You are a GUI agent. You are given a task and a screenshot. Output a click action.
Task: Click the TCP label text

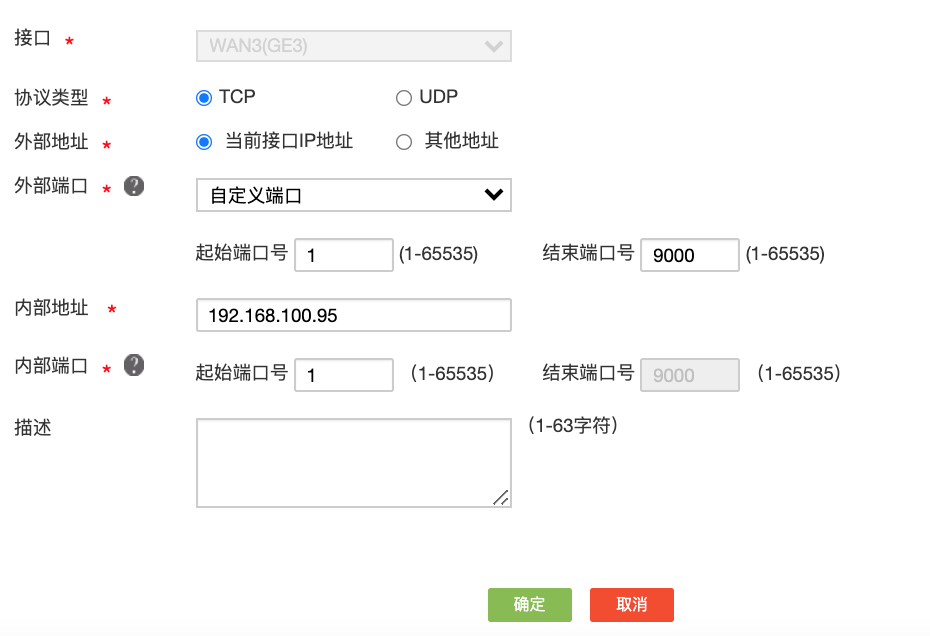coord(237,97)
